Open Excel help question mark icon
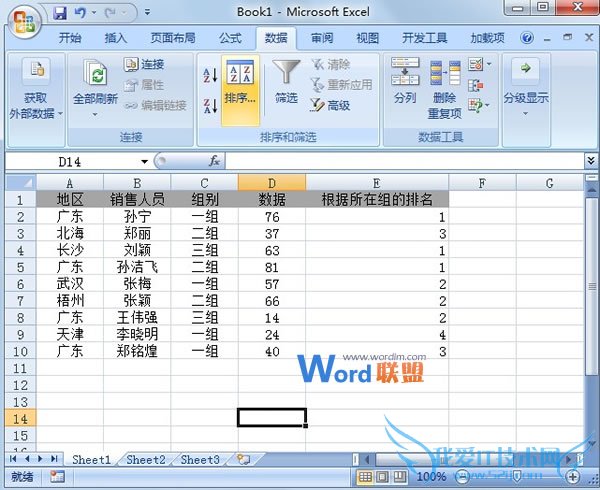The image size is (600, 490). pos(527,38)
